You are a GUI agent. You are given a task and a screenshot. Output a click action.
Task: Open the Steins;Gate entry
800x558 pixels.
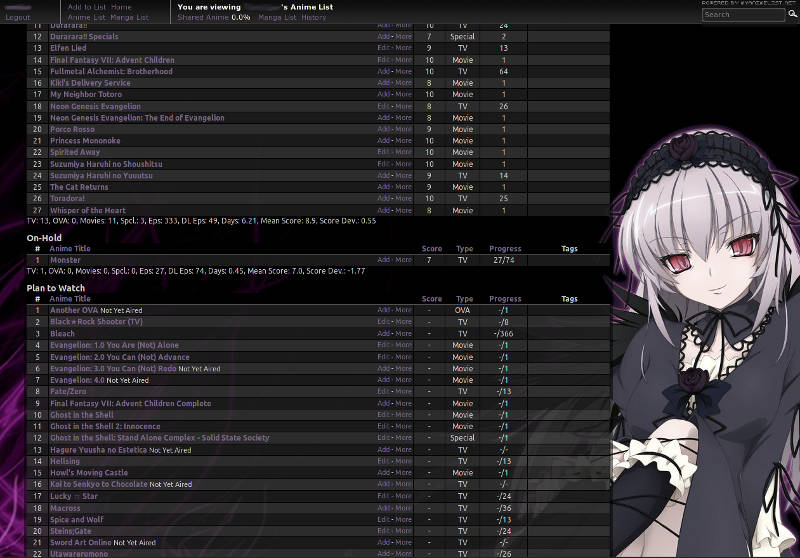[70, 531]
